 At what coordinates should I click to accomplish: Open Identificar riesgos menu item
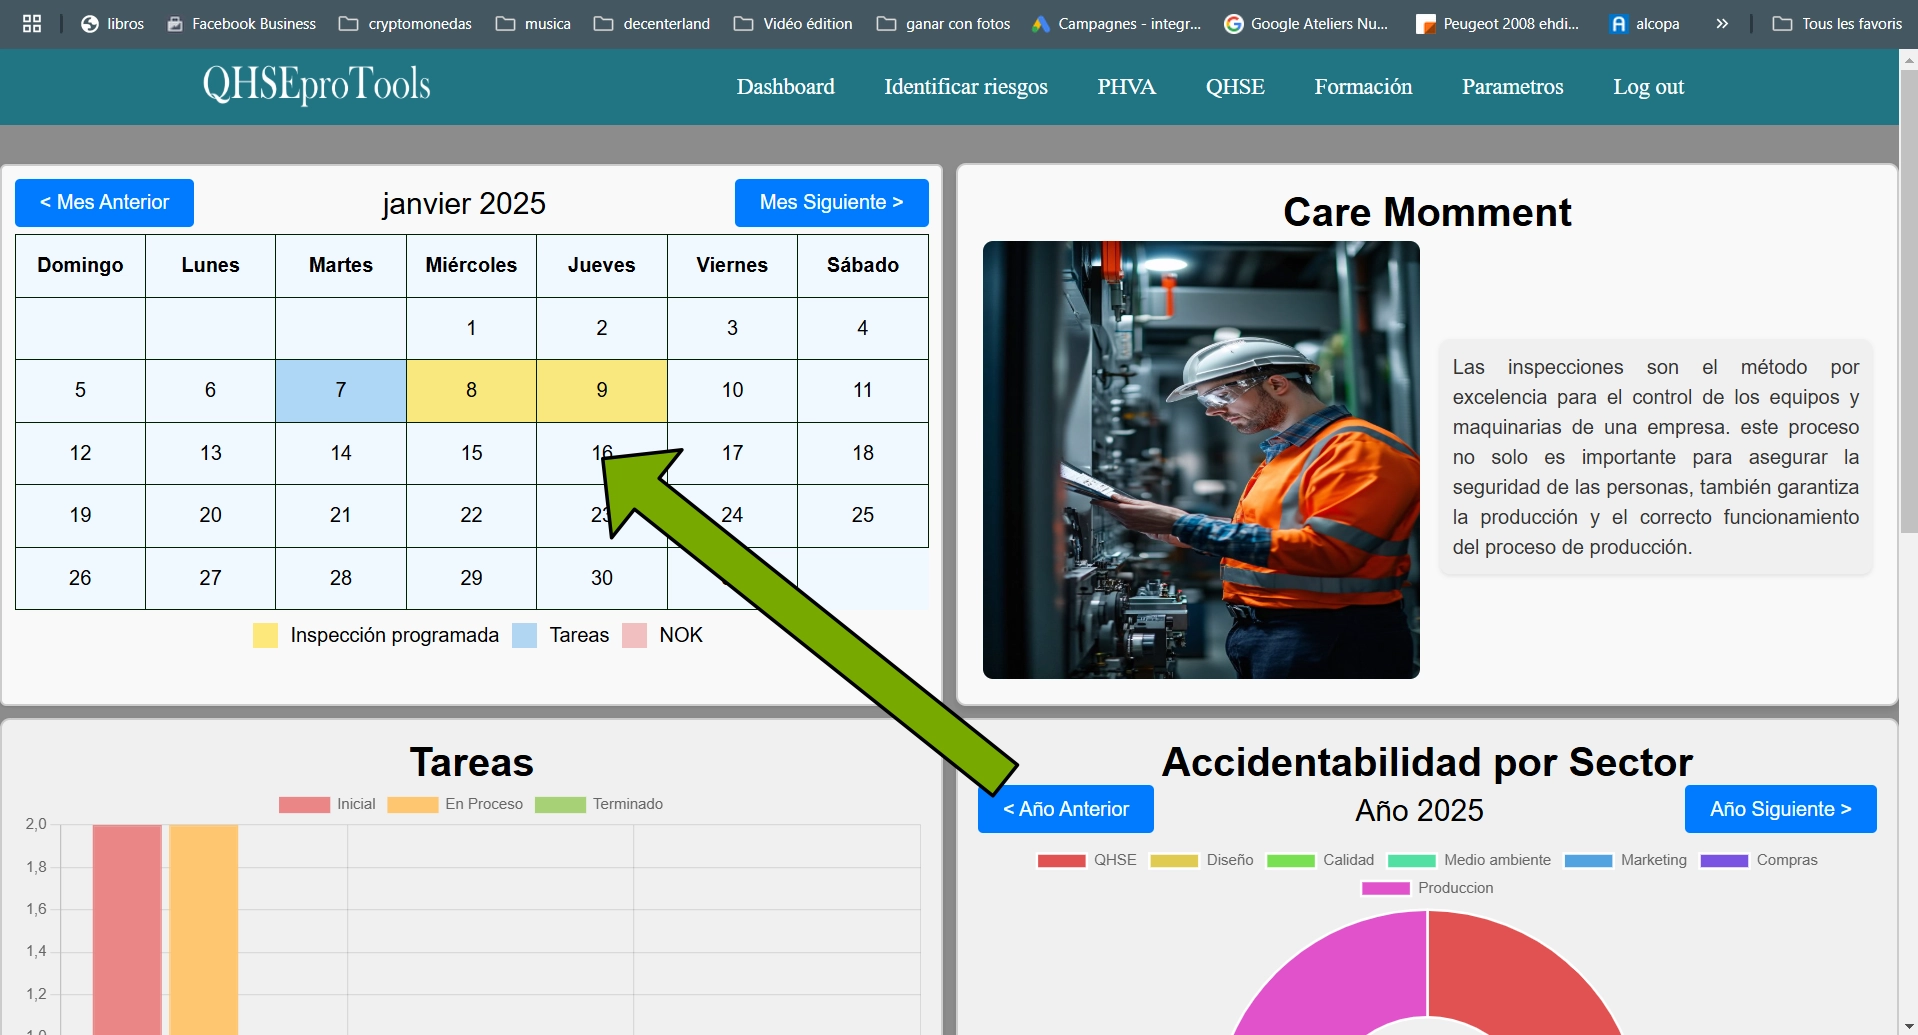point(965,87)
